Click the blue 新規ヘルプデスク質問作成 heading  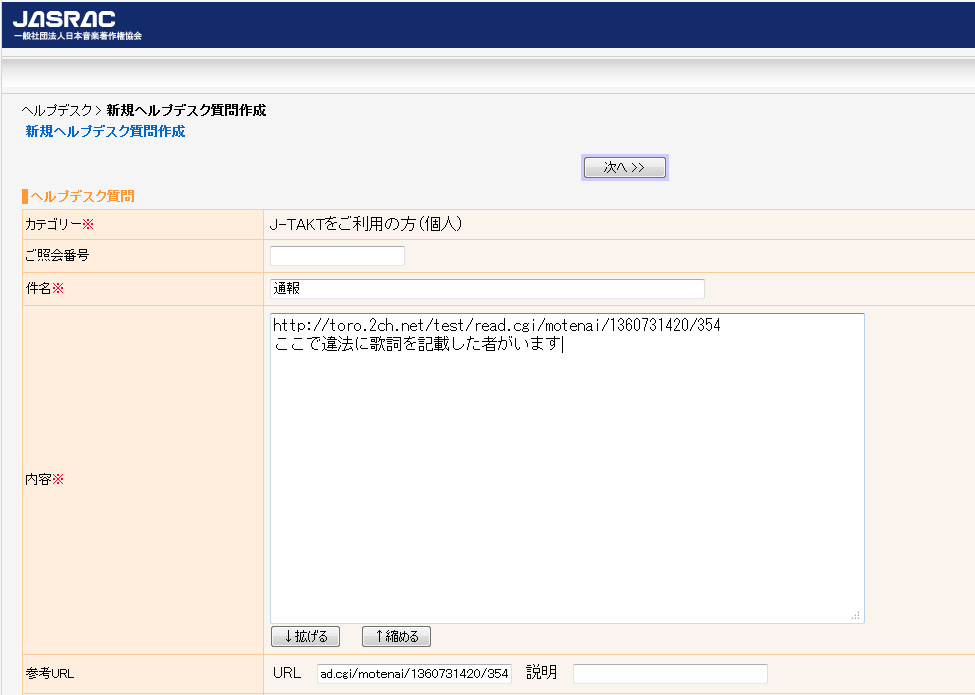coord(105,131)
